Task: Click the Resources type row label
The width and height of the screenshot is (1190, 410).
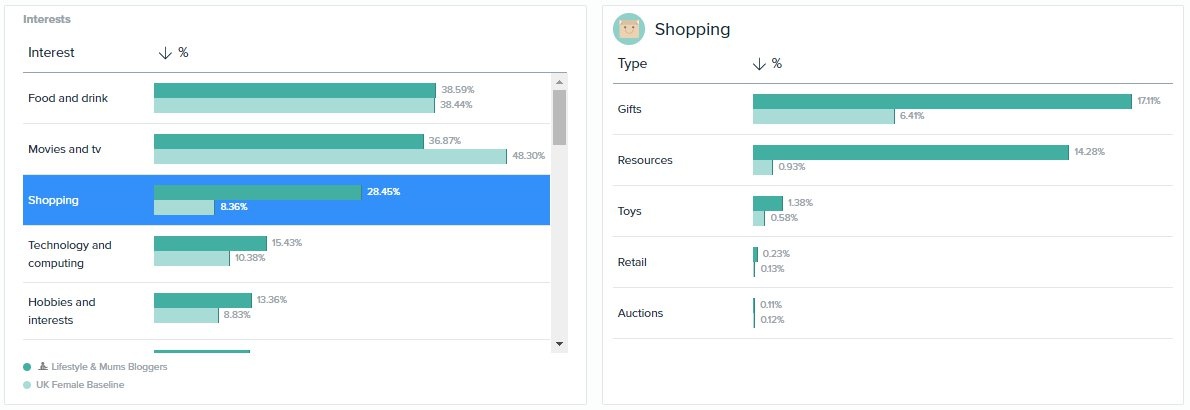Action: pos(645,160)
